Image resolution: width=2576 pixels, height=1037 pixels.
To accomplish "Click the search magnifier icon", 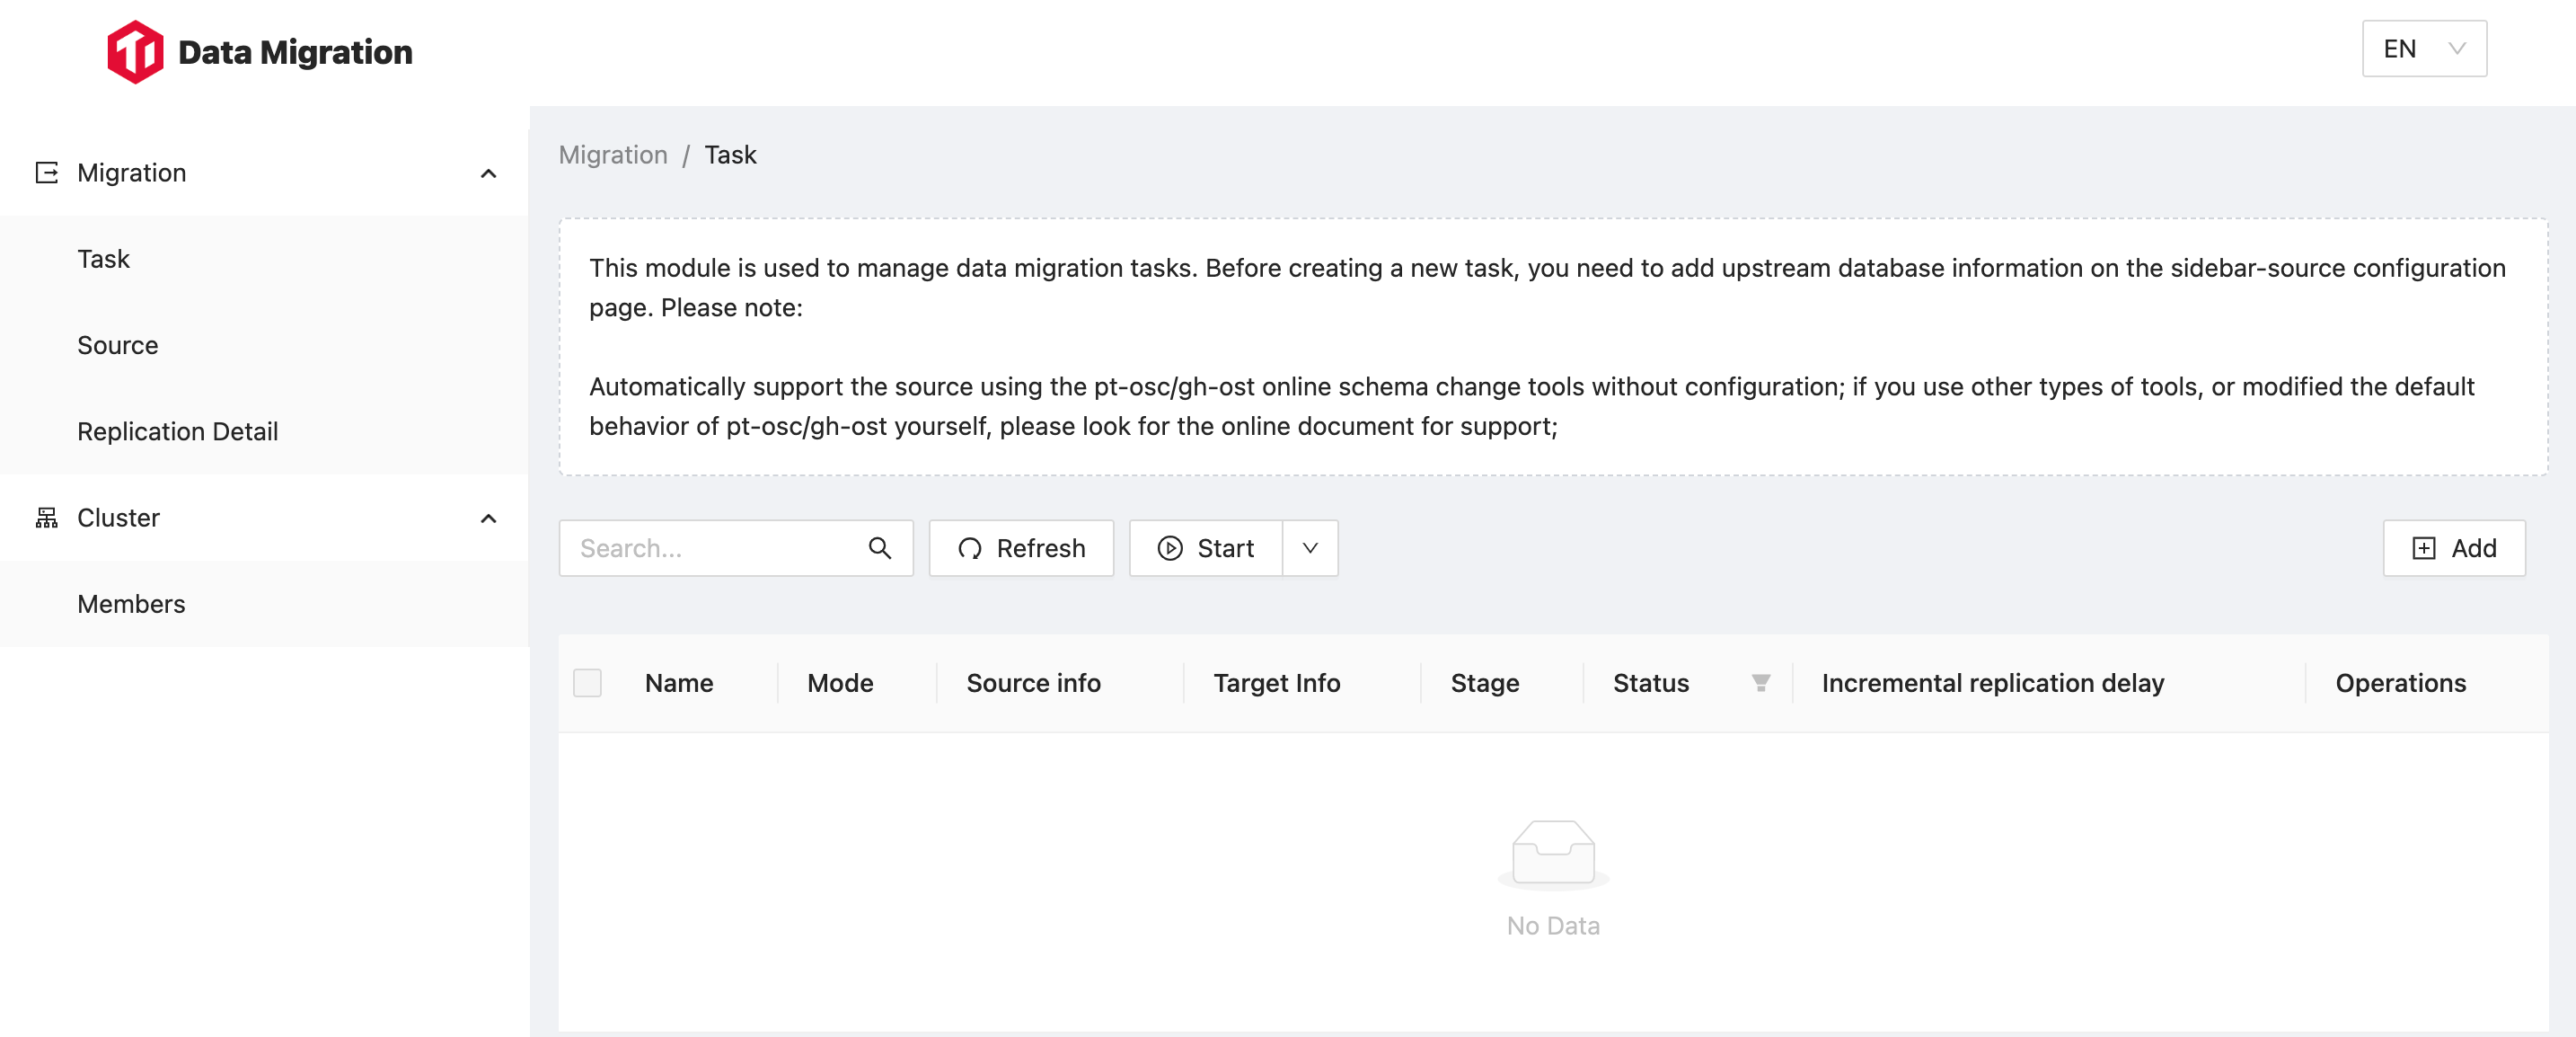I will (879, 548).
